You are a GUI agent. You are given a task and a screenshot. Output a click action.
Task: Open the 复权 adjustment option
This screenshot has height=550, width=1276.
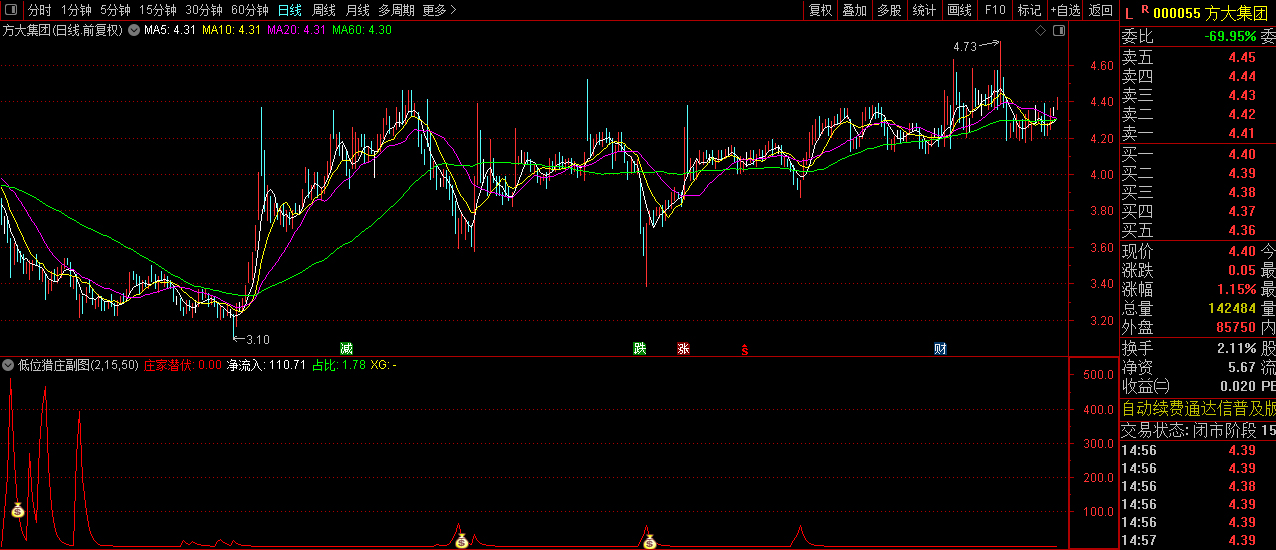pos(820,10)
